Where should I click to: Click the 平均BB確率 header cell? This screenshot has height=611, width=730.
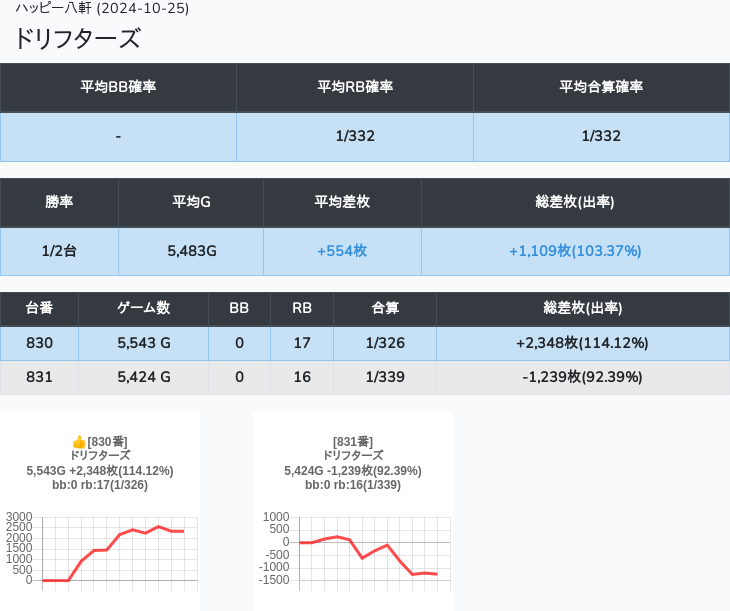pos(118,87)
